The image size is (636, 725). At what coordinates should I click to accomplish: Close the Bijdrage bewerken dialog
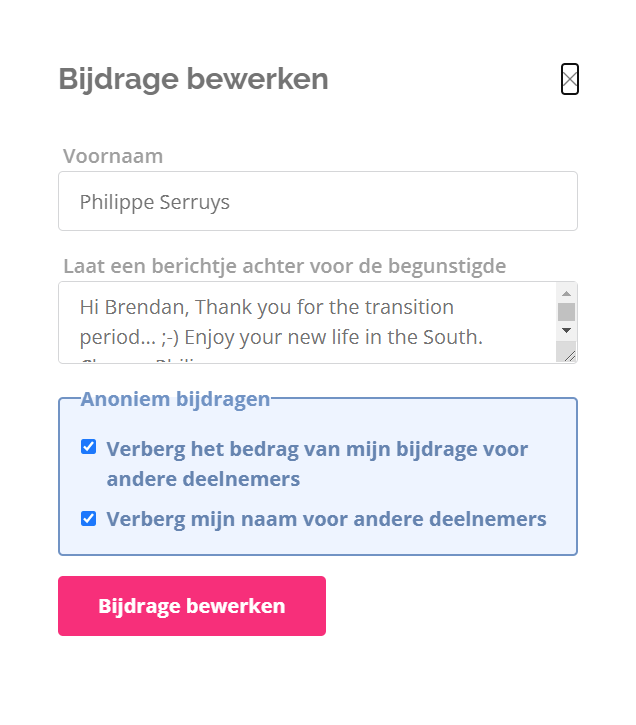[x=570, y=79]
